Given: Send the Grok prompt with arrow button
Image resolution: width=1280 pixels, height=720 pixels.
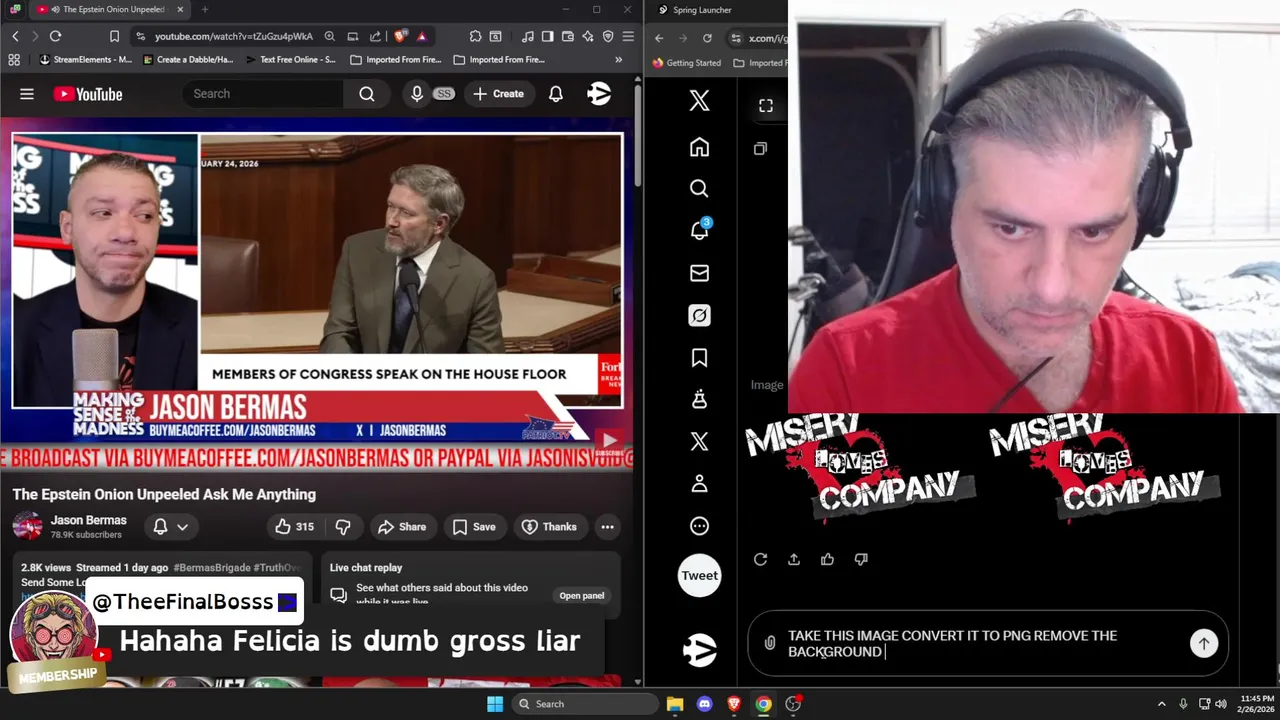Looking at the screenshot, I should (1204, 644).
